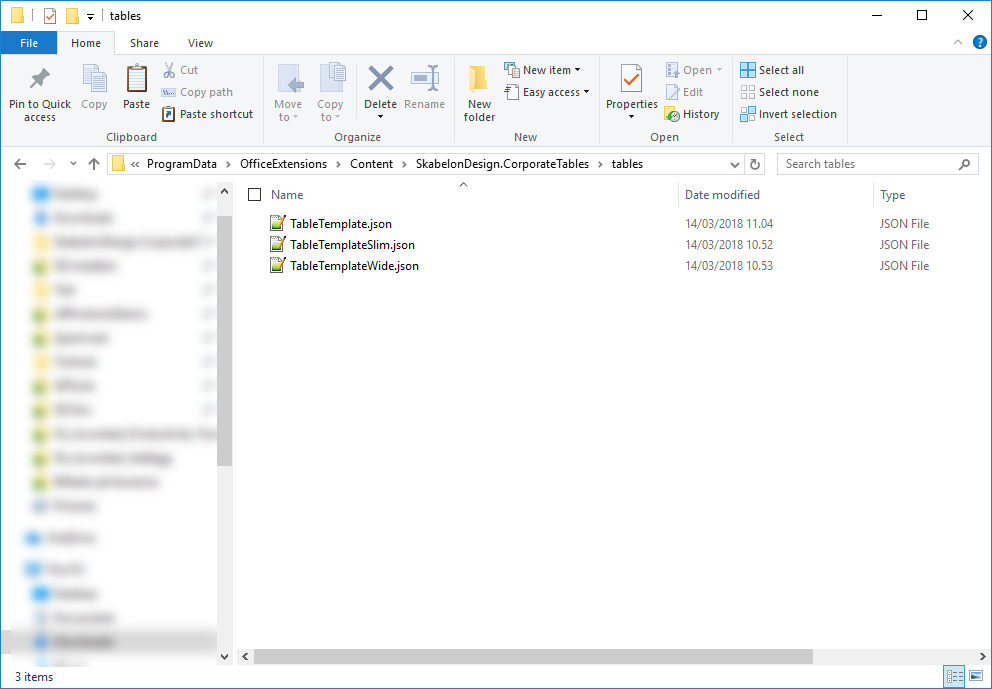Viewport: 992px width, 689px height.
Task: Switch to the View ribbon tab
Action: click(200, 43)
